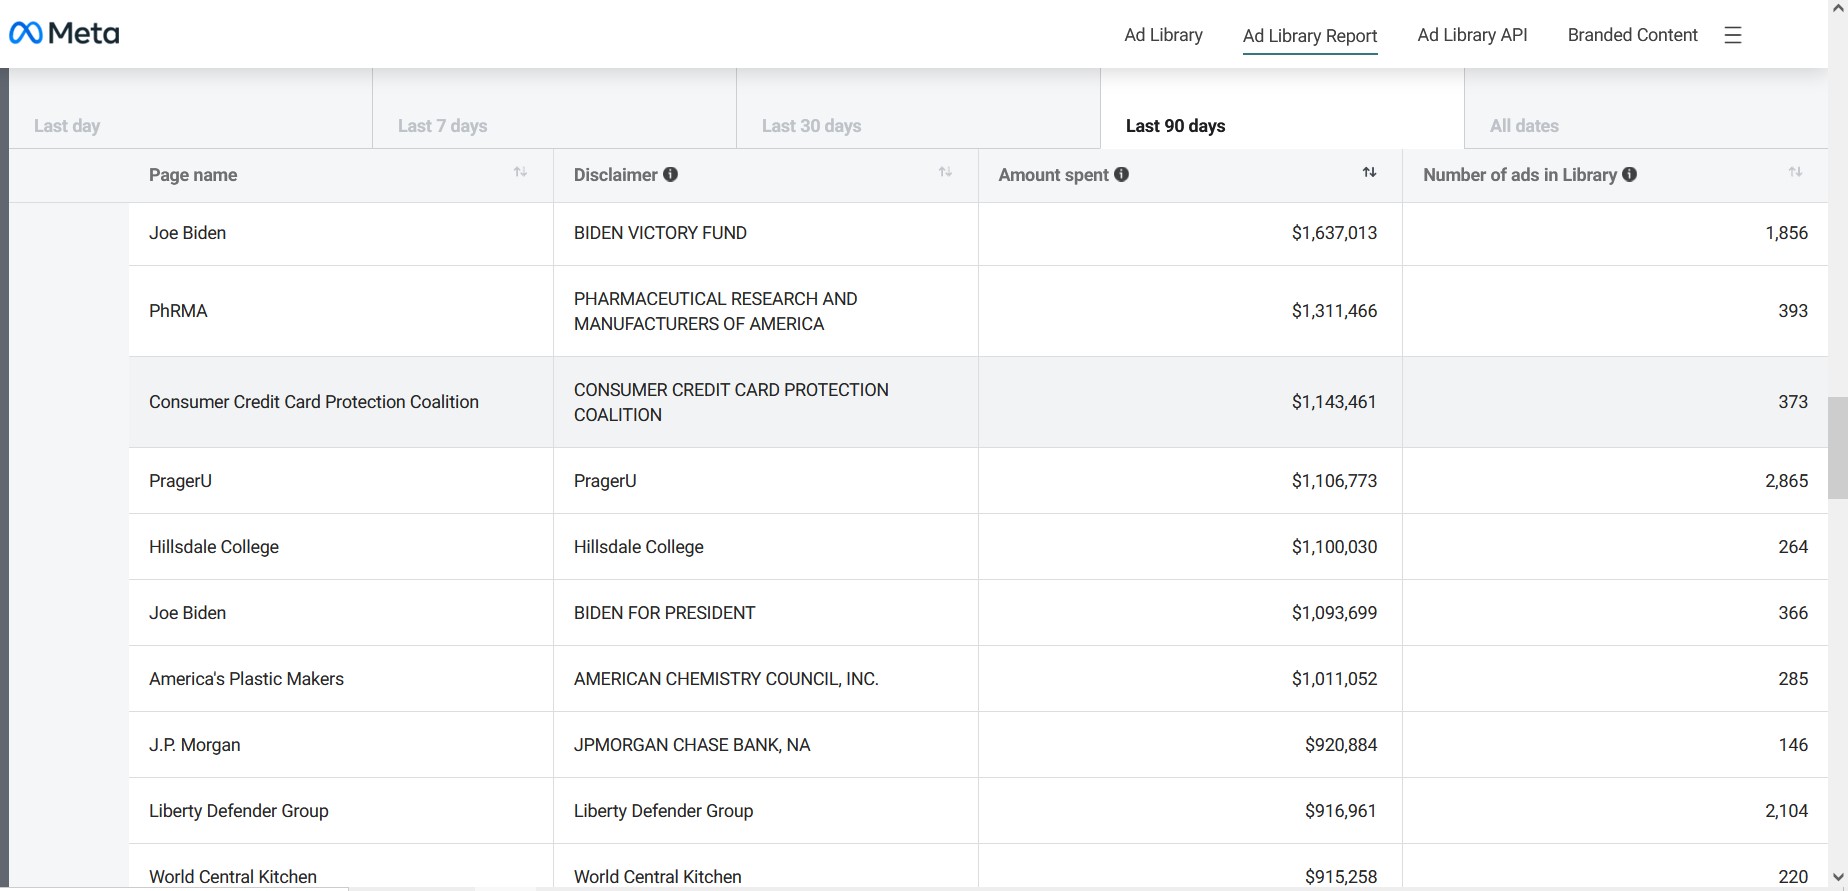Image resolution: width=1848 pixels, height=891 pixels.
Task: Click amount $920,884
Action: [1341, 745]
